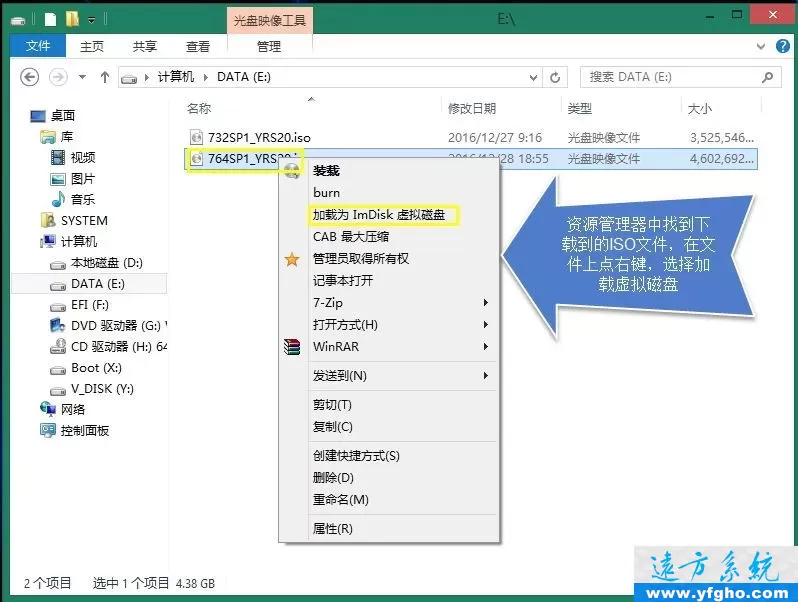798x602 pixels.
Task: Click the Forward navigation arrow
Action: pyautogui.click(x=58, y=77)
